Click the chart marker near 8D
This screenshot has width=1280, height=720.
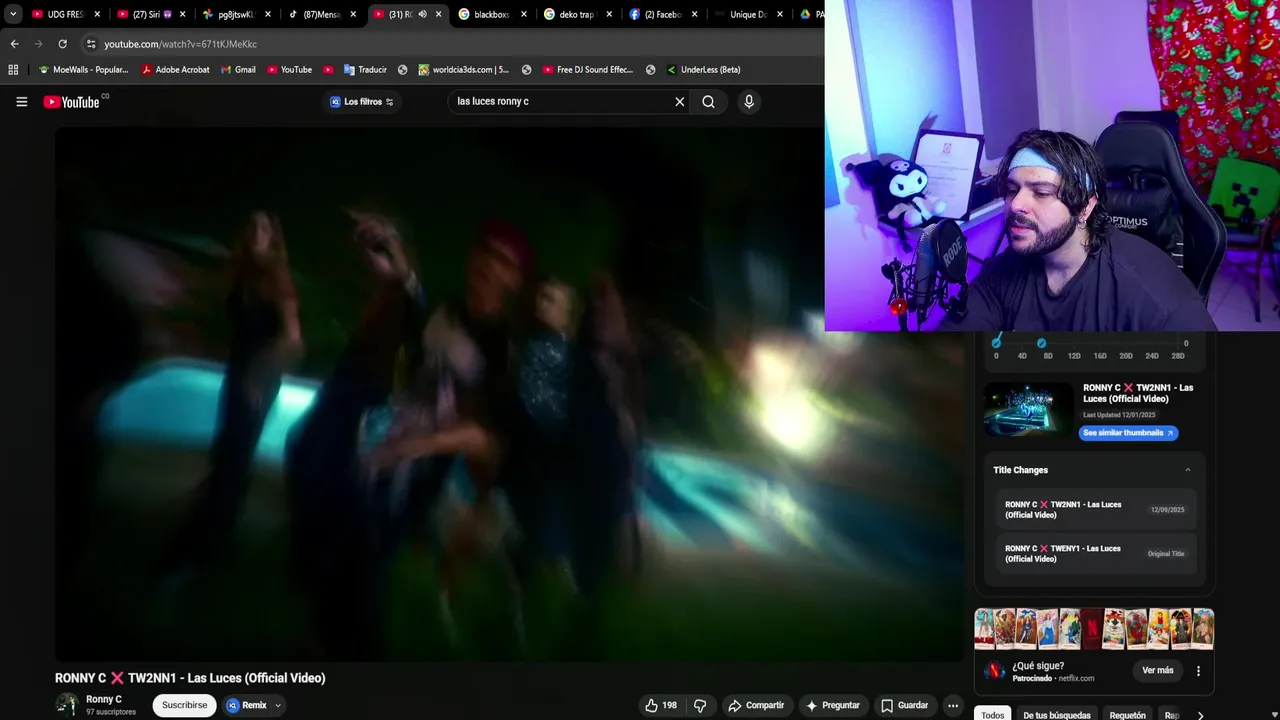pos(1041,343)
